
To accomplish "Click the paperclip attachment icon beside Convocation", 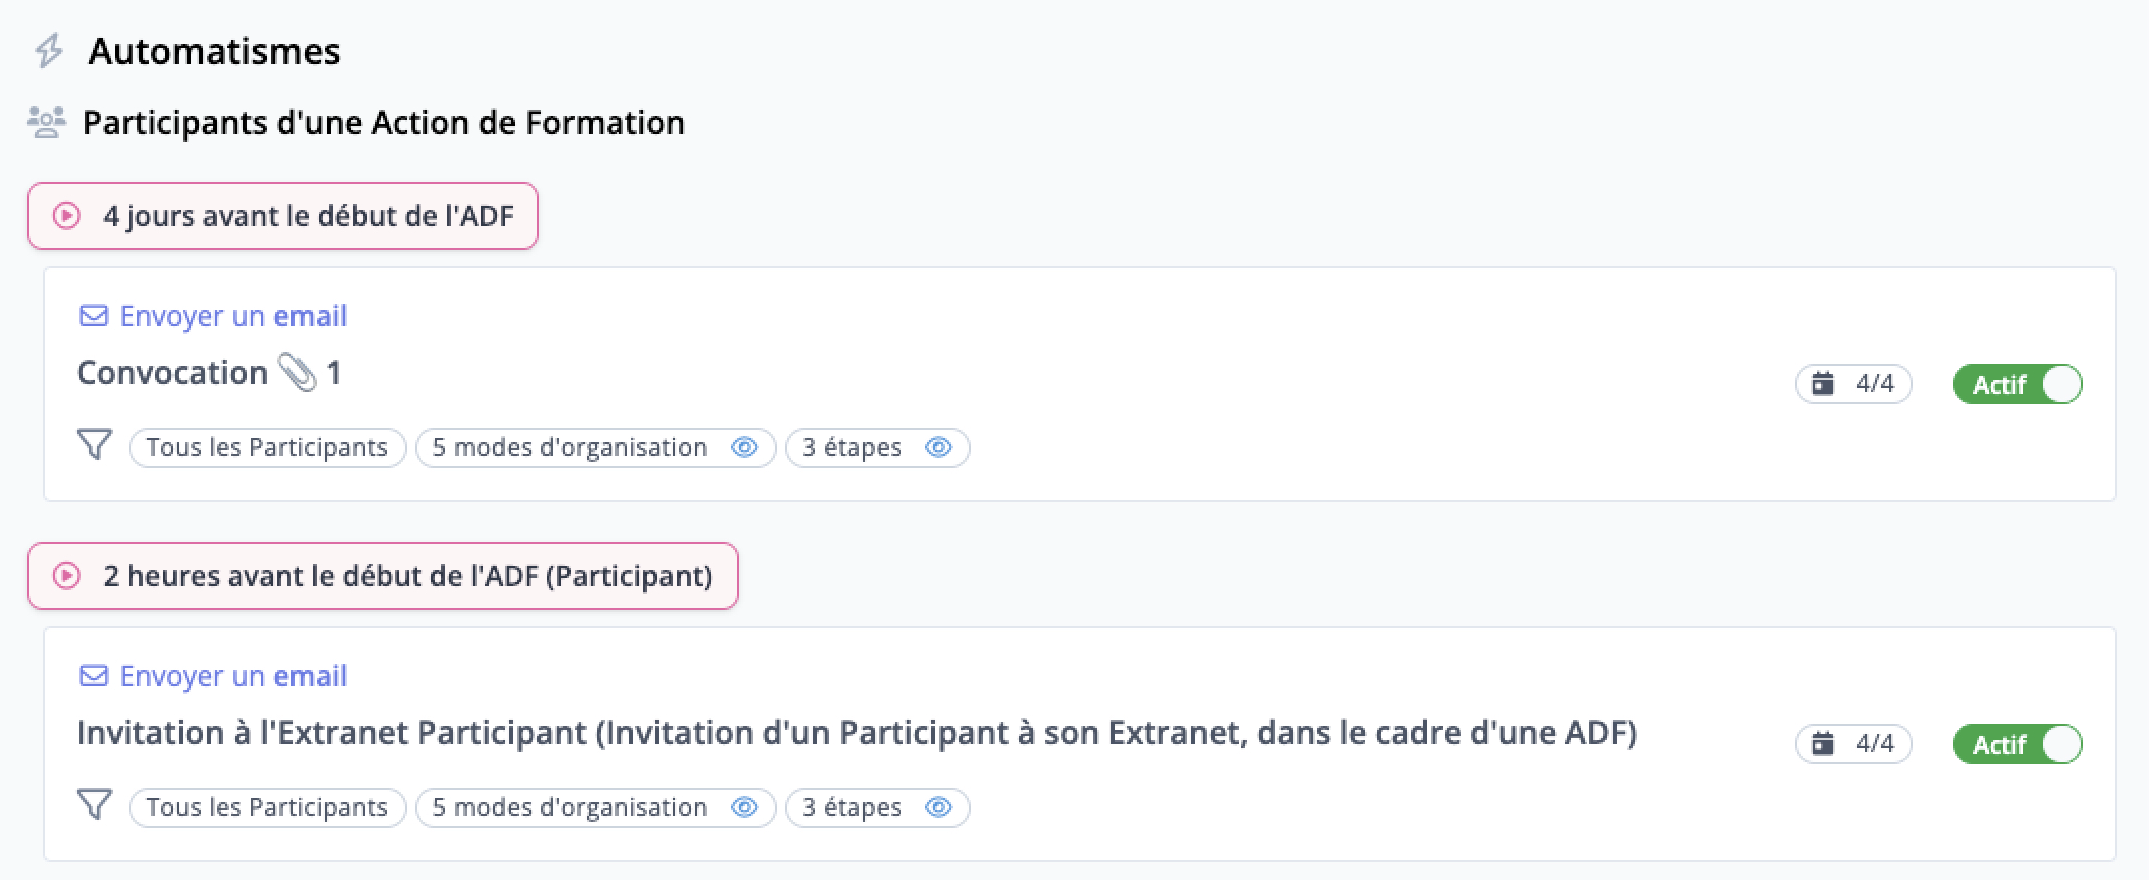I will (x=297, y=372).
